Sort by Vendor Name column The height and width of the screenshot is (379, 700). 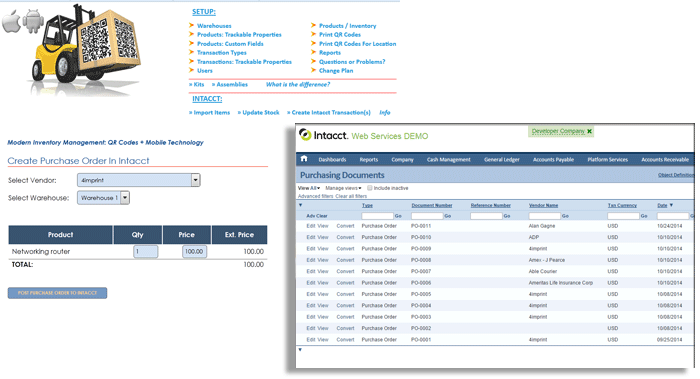pos(543,205)
